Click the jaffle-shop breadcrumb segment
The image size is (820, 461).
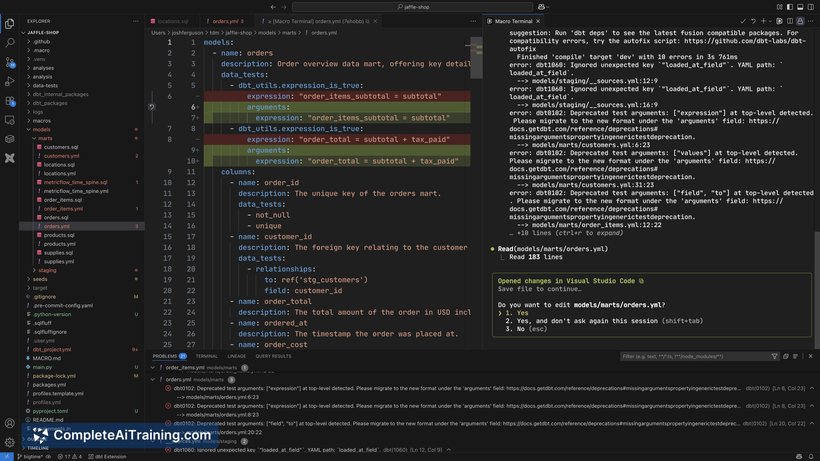click(x=238, y=32)
